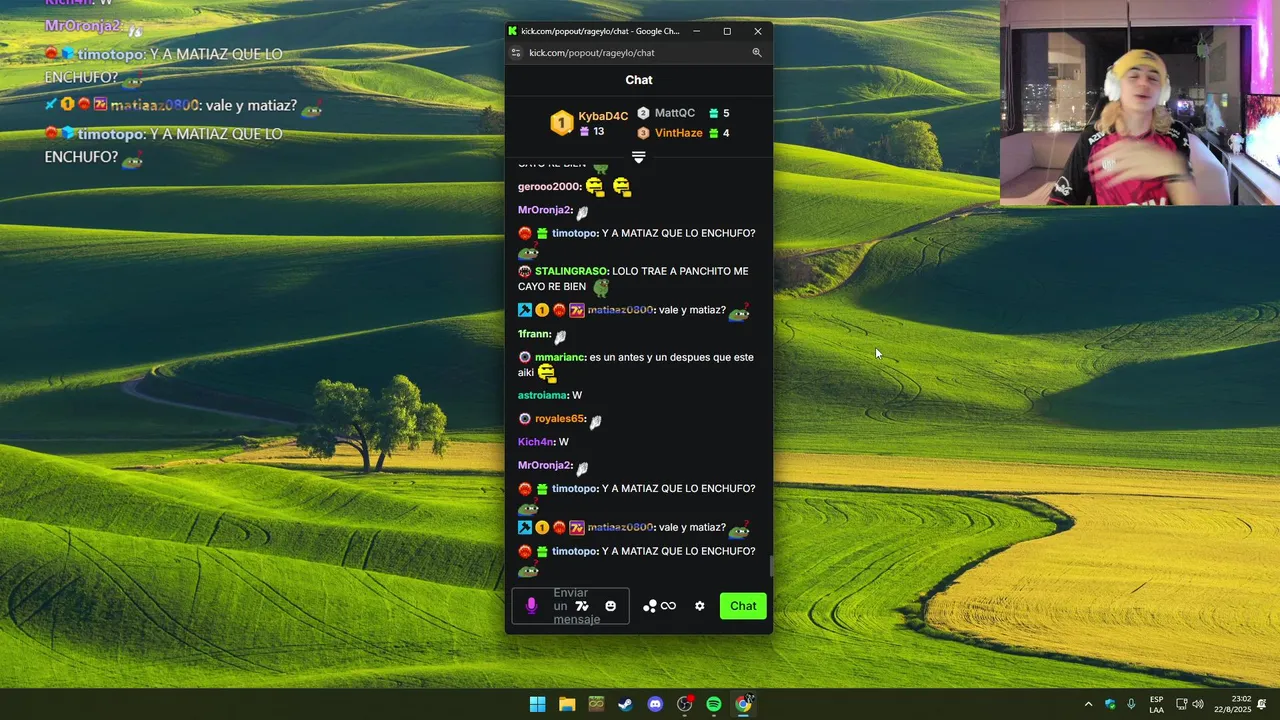Collapse the gift leaderboard arrow

pos(638,158)
